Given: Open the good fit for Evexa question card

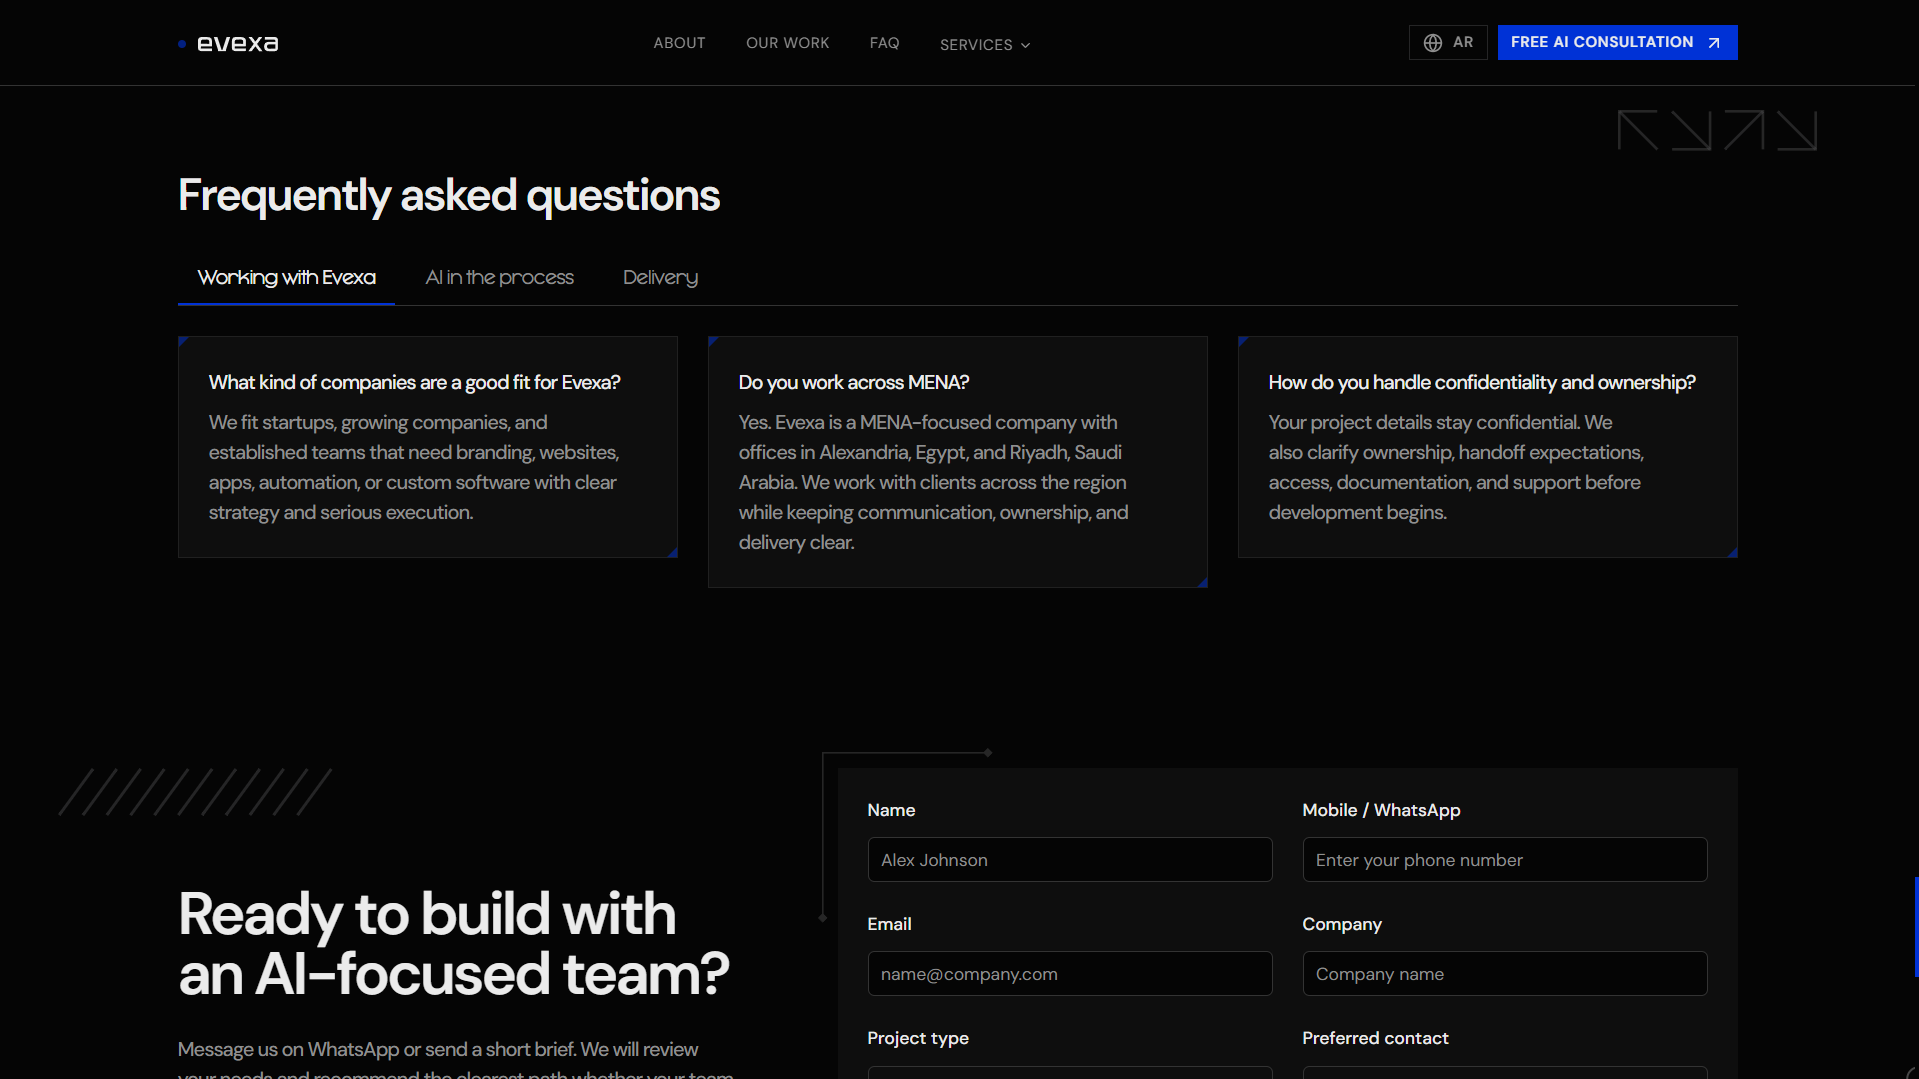Looking at the screenshot, I should 428,447.
